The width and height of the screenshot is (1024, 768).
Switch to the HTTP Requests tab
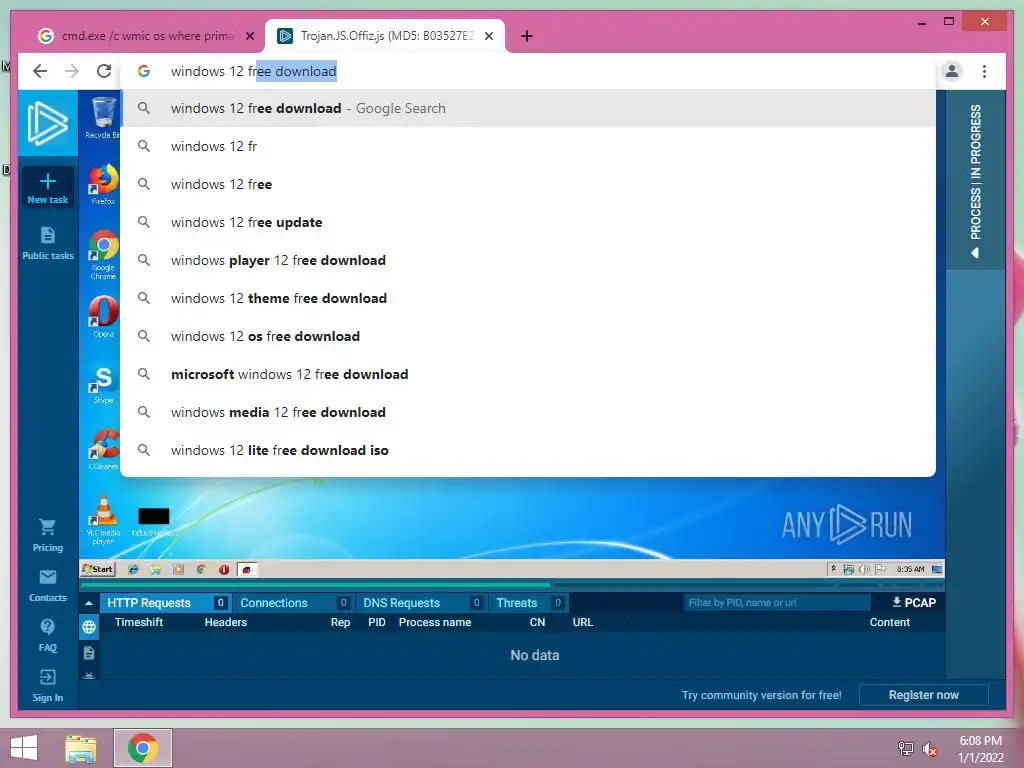tap(164, 603)
